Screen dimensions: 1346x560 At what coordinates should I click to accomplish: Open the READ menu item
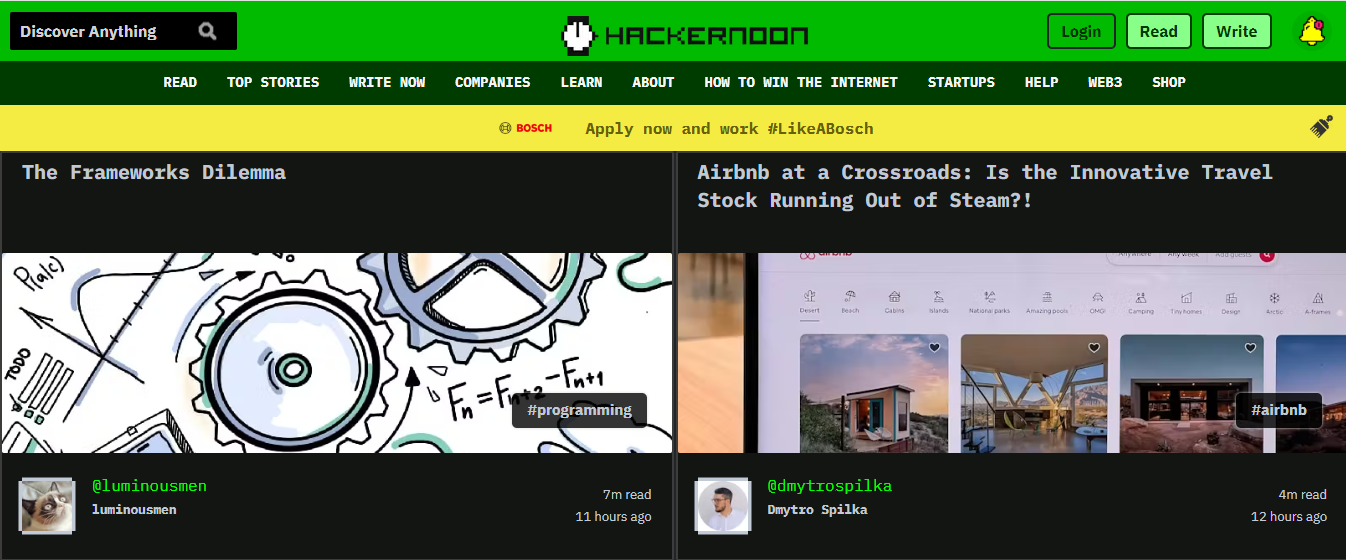[x=180, y=82]
